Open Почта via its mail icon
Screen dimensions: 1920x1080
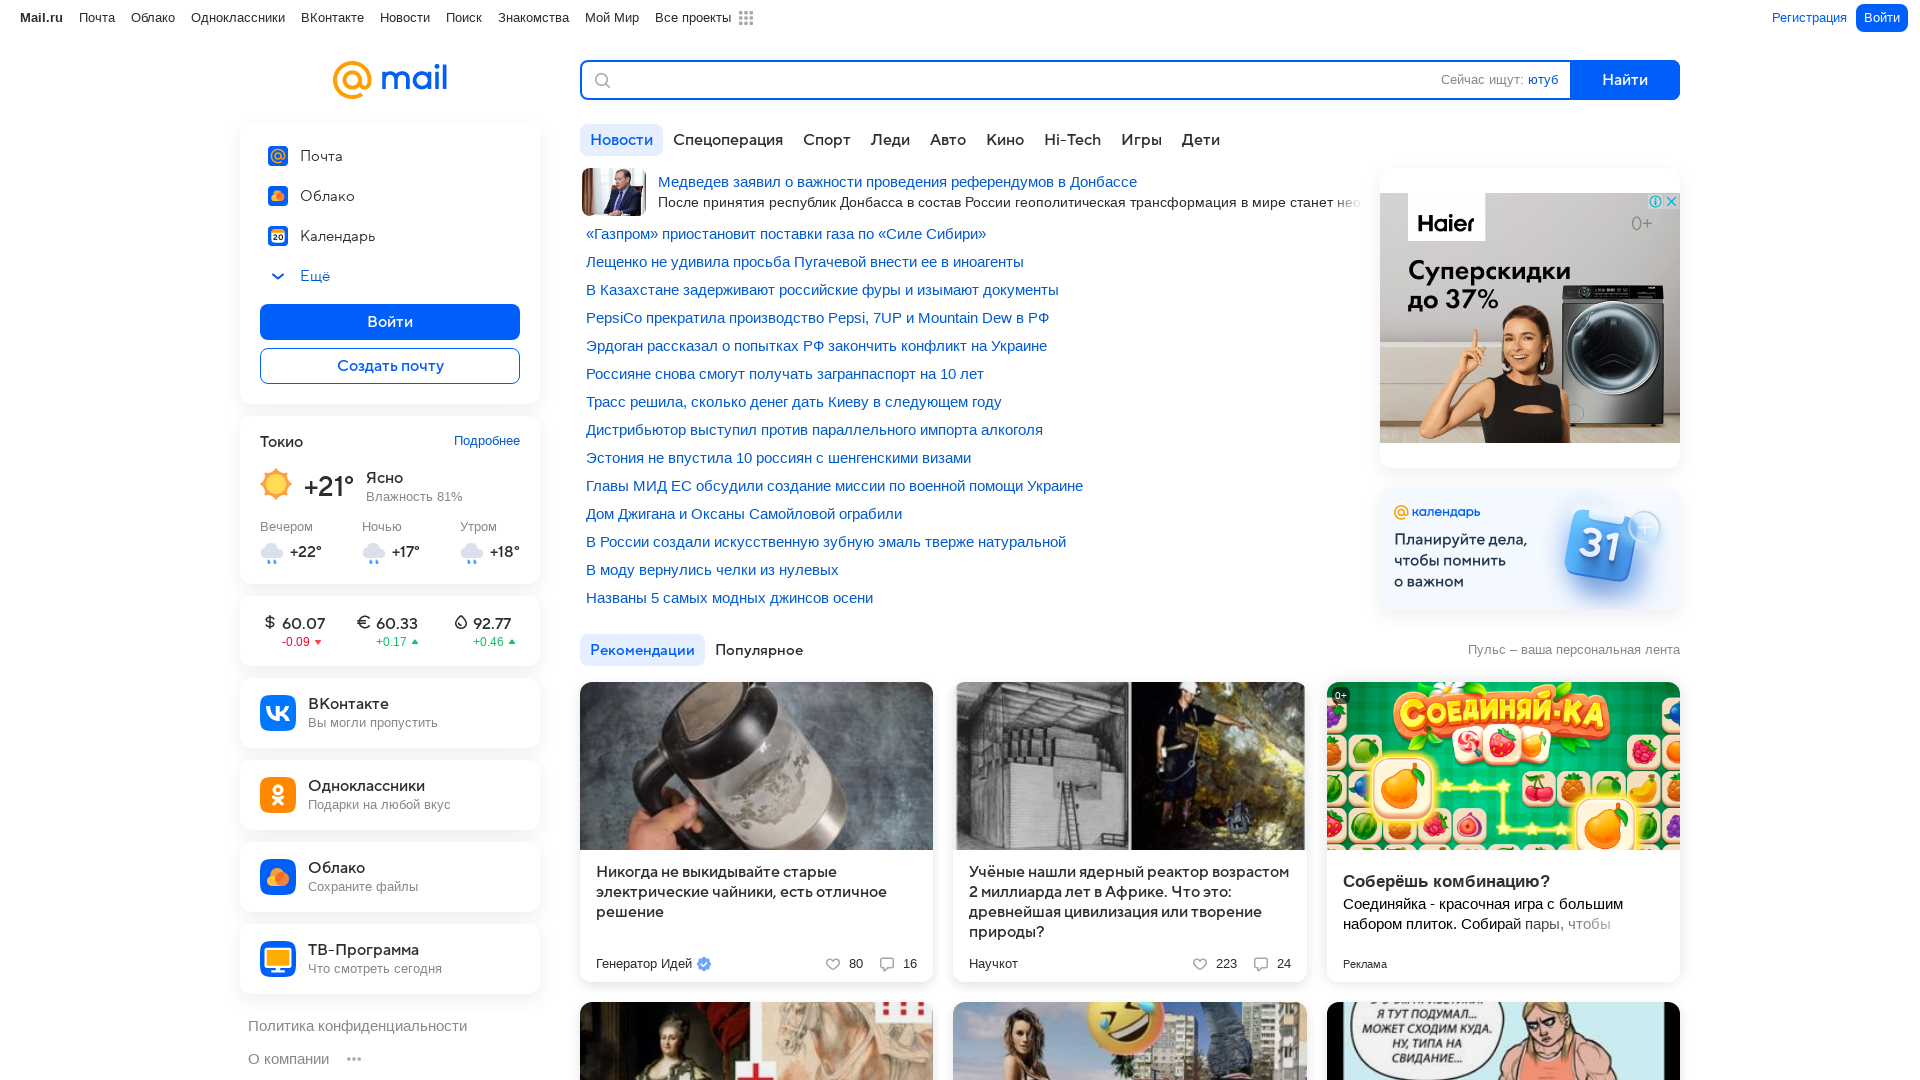tap(278, 156)
